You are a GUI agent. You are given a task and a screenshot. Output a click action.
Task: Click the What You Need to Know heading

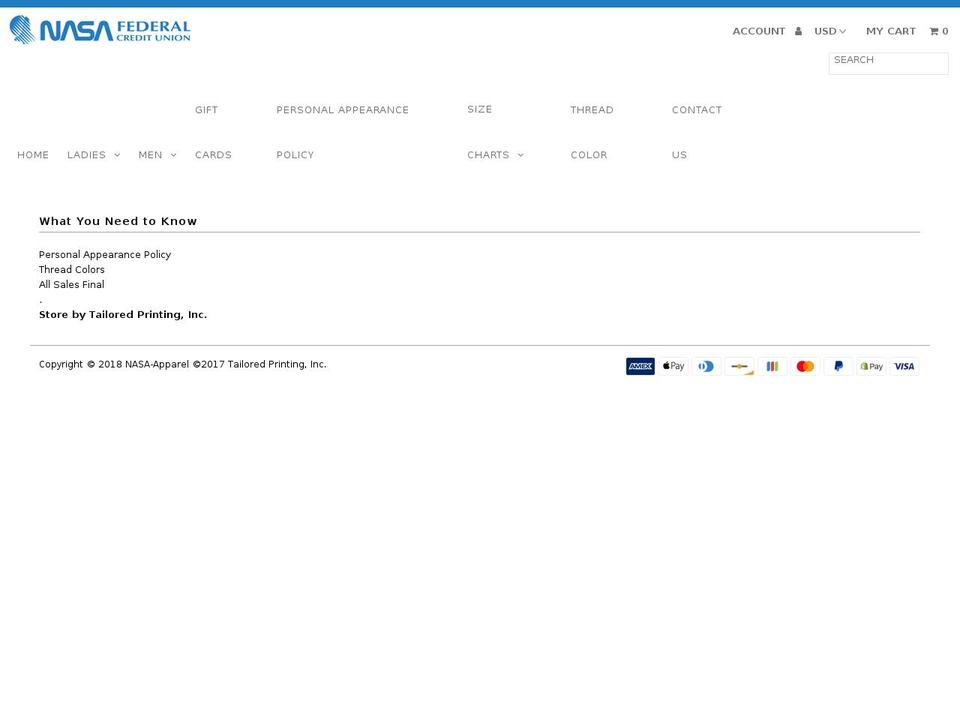coord(118,221)
